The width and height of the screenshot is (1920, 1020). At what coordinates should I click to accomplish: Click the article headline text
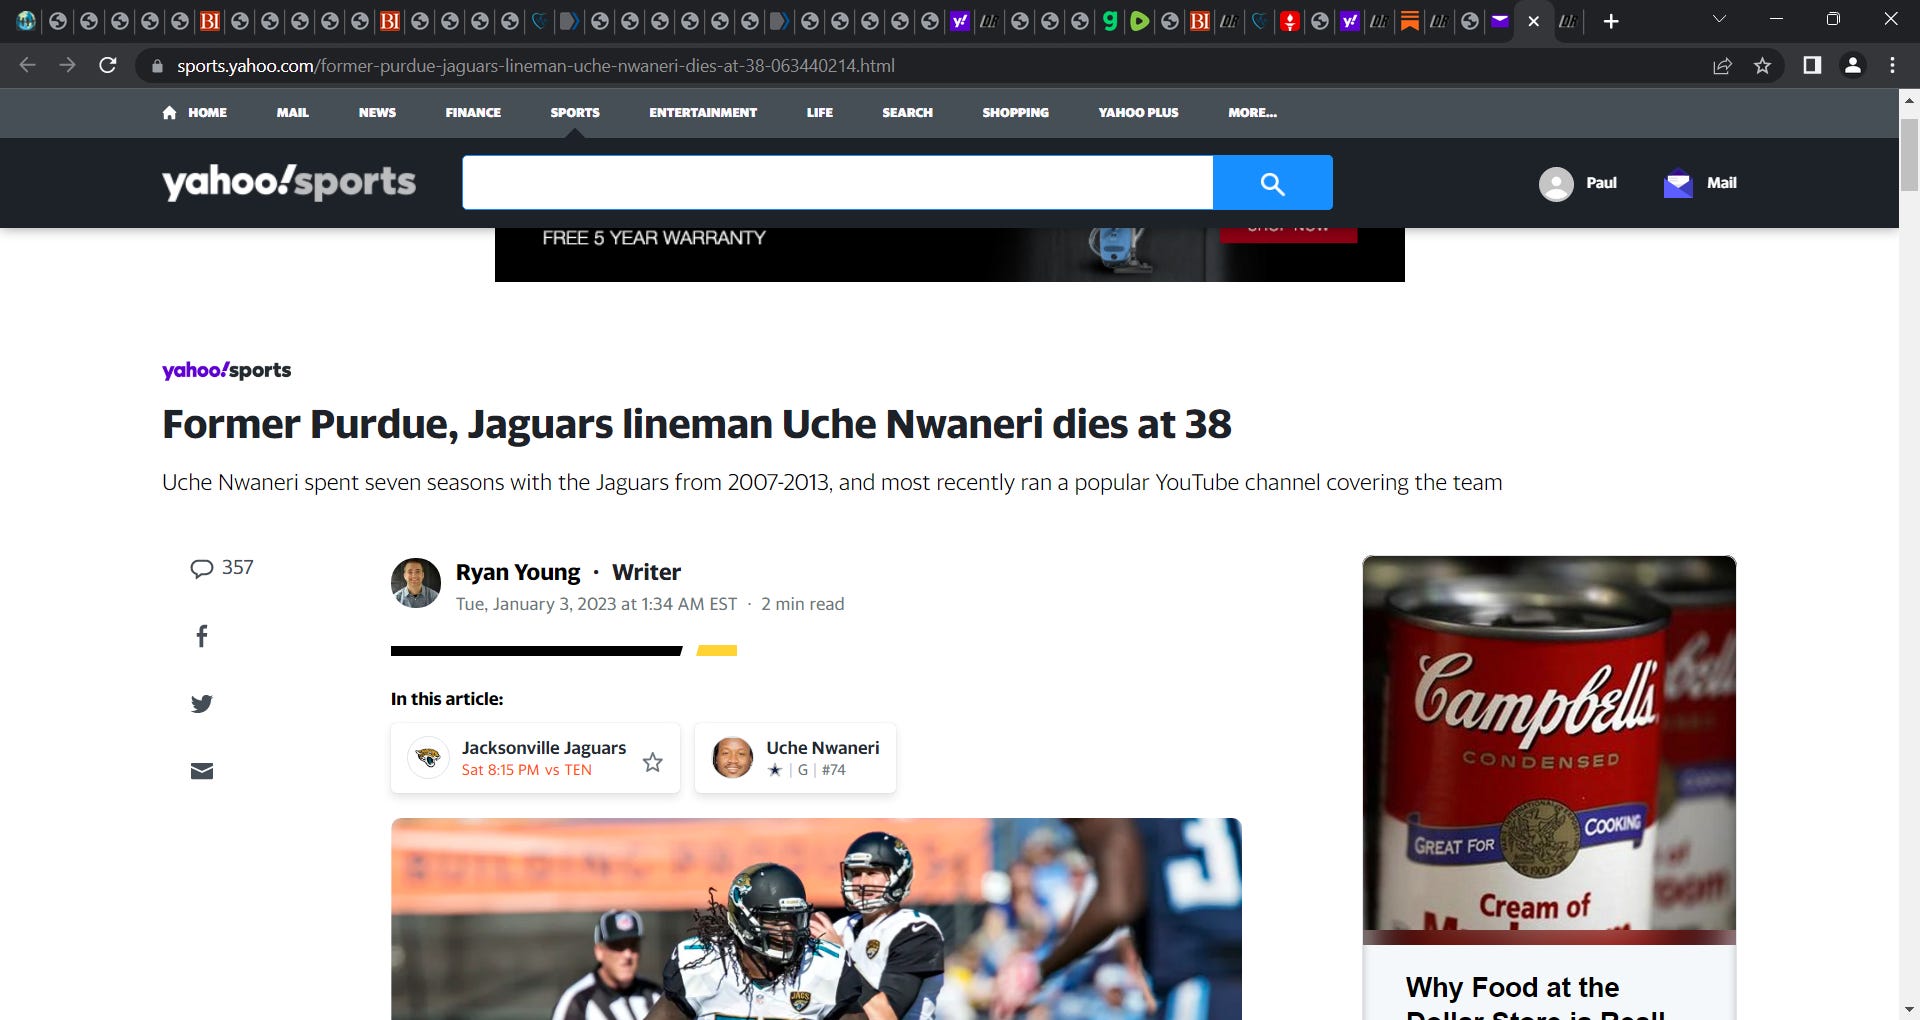[697, 424]
